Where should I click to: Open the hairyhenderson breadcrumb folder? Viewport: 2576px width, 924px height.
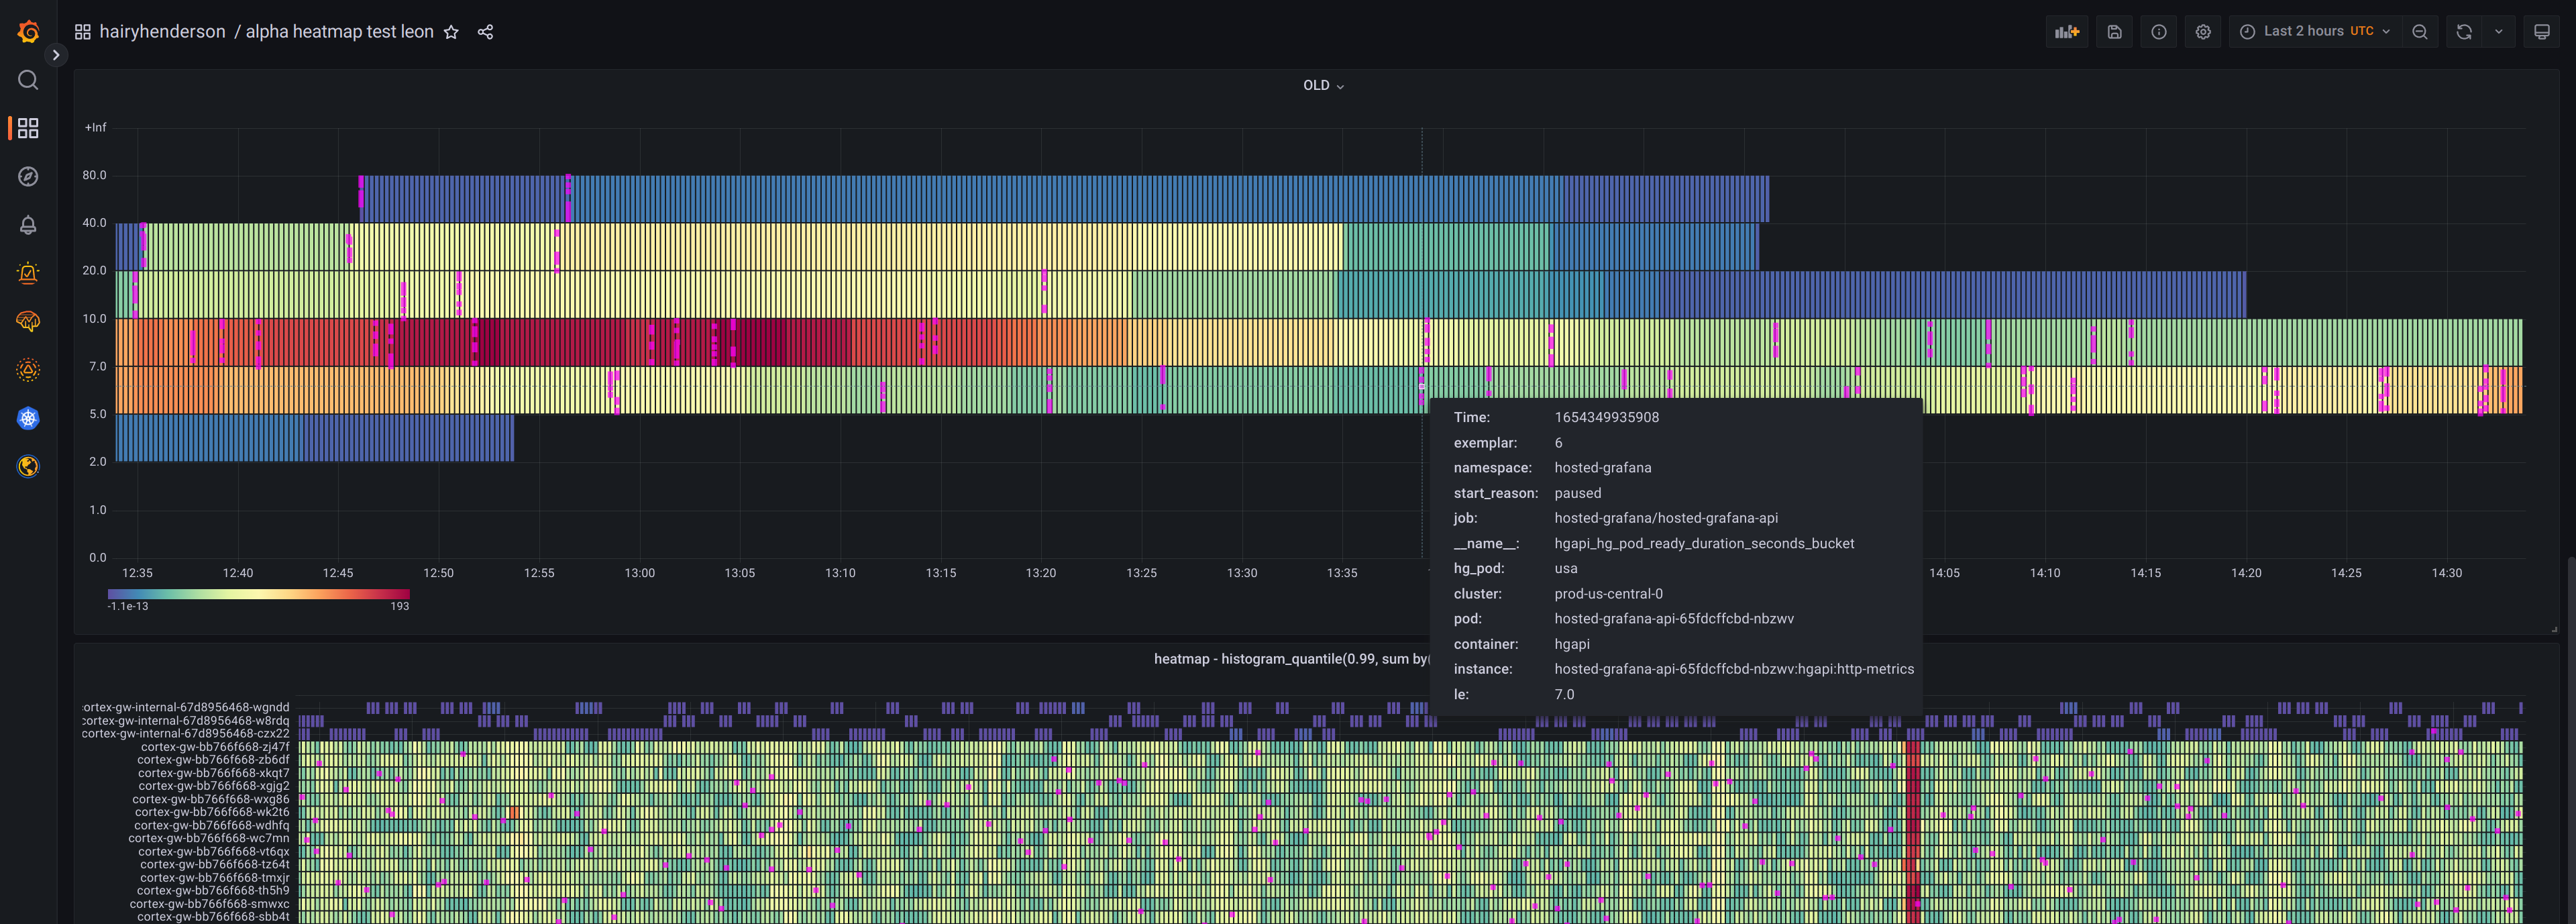[161, 31]
